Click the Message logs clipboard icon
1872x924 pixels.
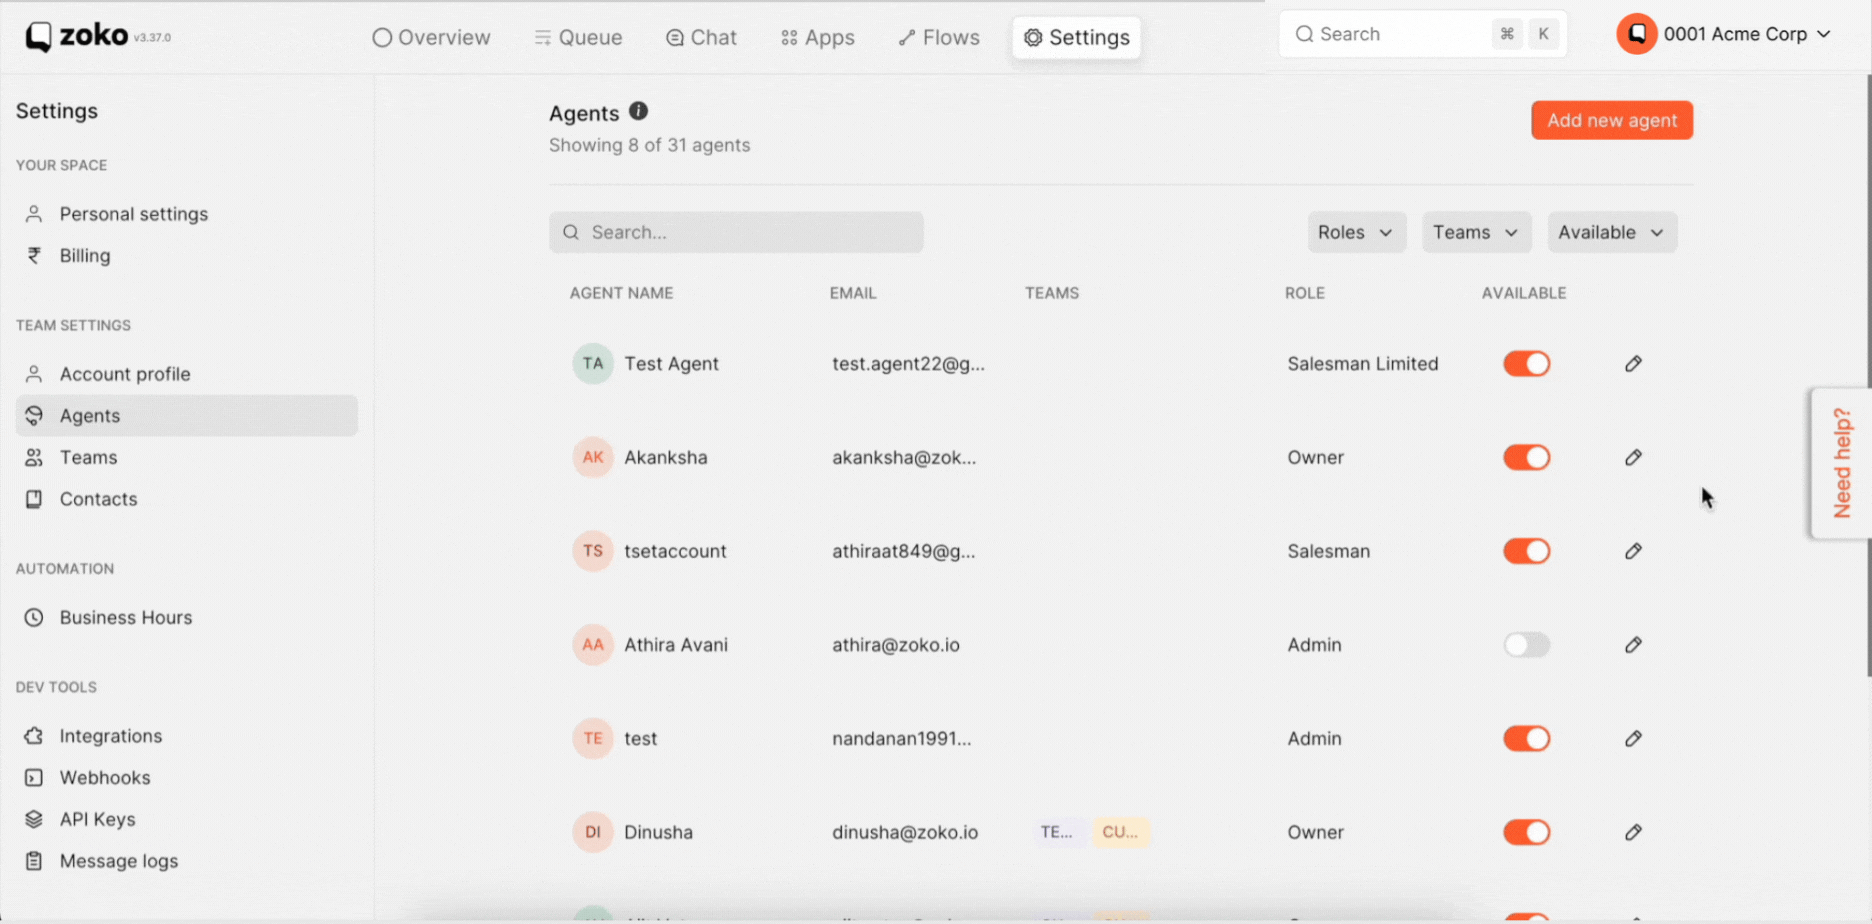point(34,861)
